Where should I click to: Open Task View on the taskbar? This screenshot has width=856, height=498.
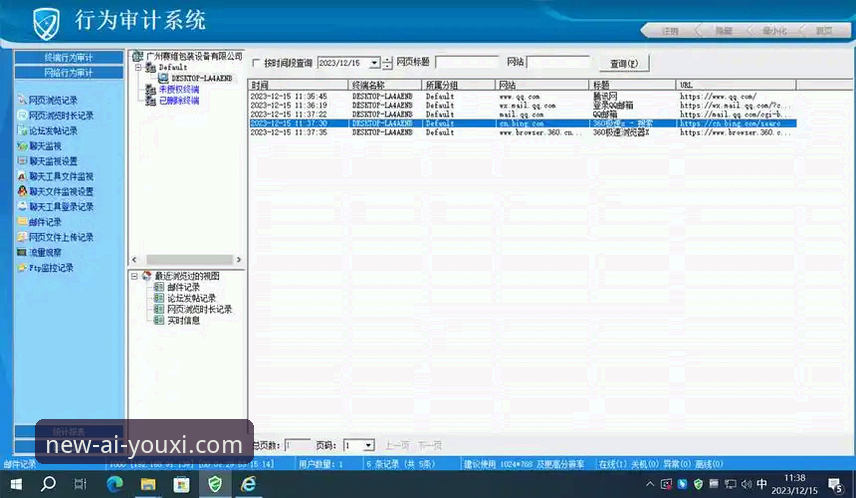[x=80, y=484]
